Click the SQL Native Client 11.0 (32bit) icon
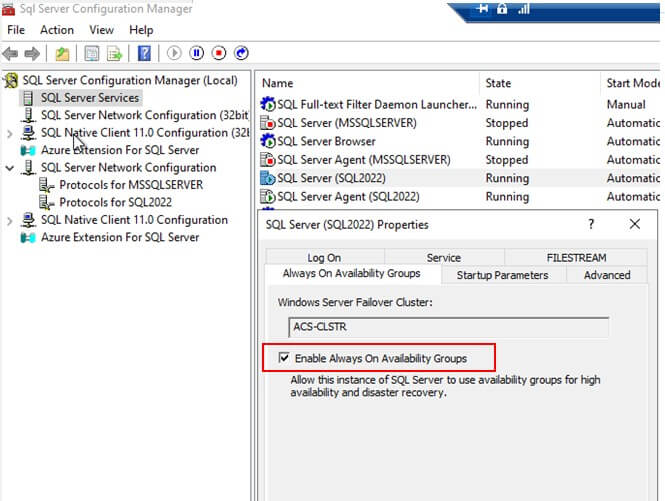 pyautogui.click(x=28, y=133)
